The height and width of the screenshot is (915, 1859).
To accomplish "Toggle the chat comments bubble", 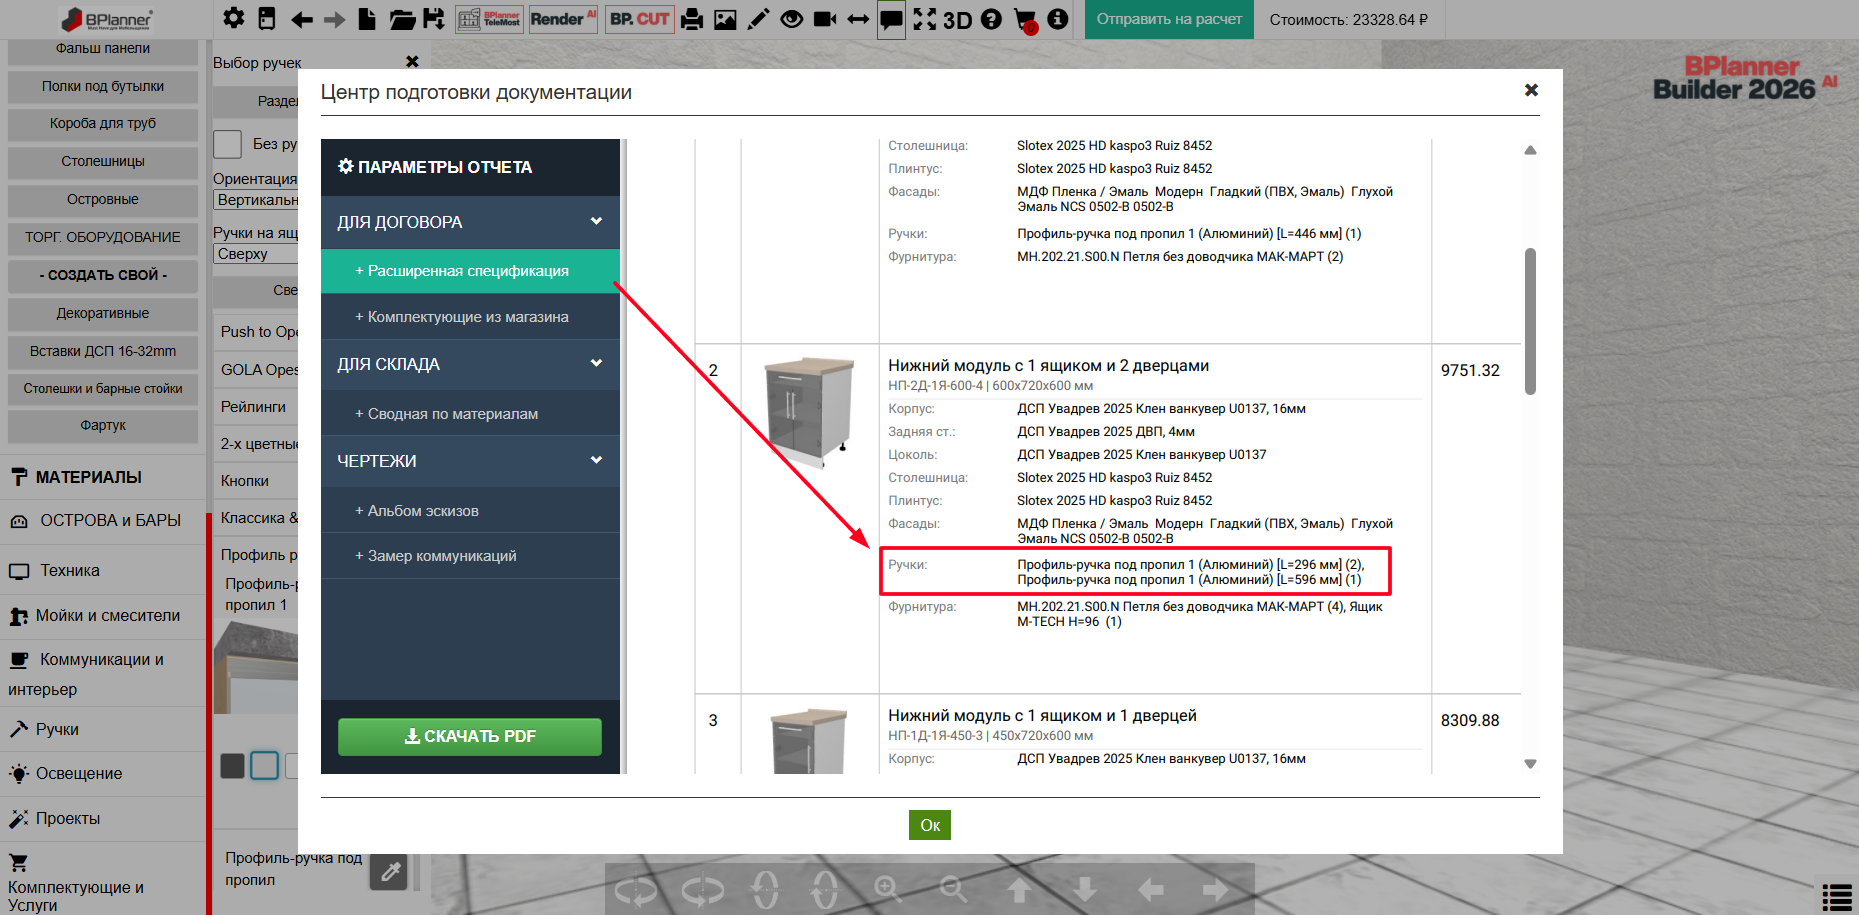I will pyautogui.click(x=891, y=19).
